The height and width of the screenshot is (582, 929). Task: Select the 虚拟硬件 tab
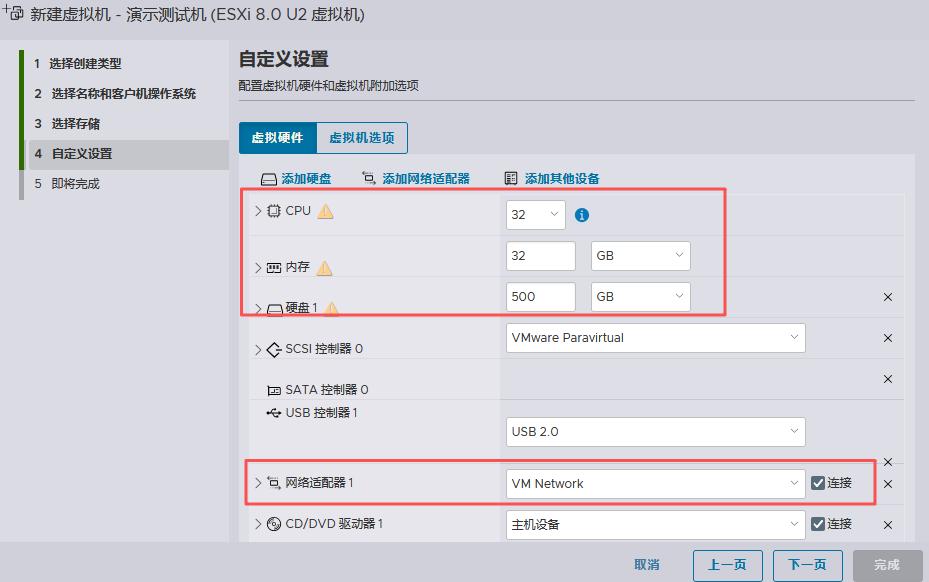click(277, 138)
